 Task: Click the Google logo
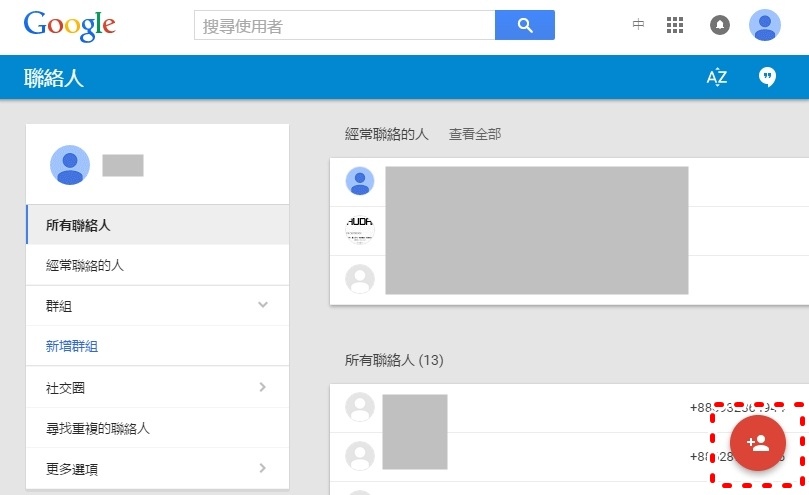point(70,26)
